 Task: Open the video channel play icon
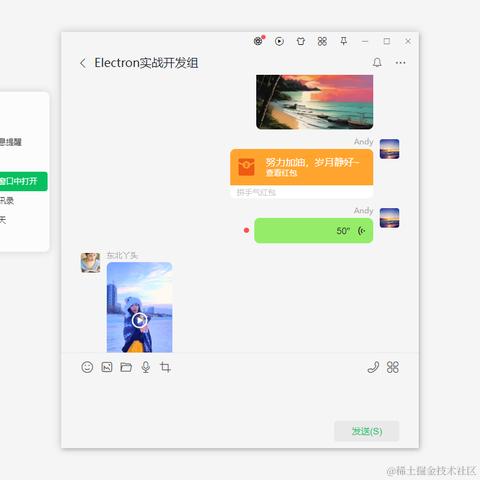pos(279,41)
